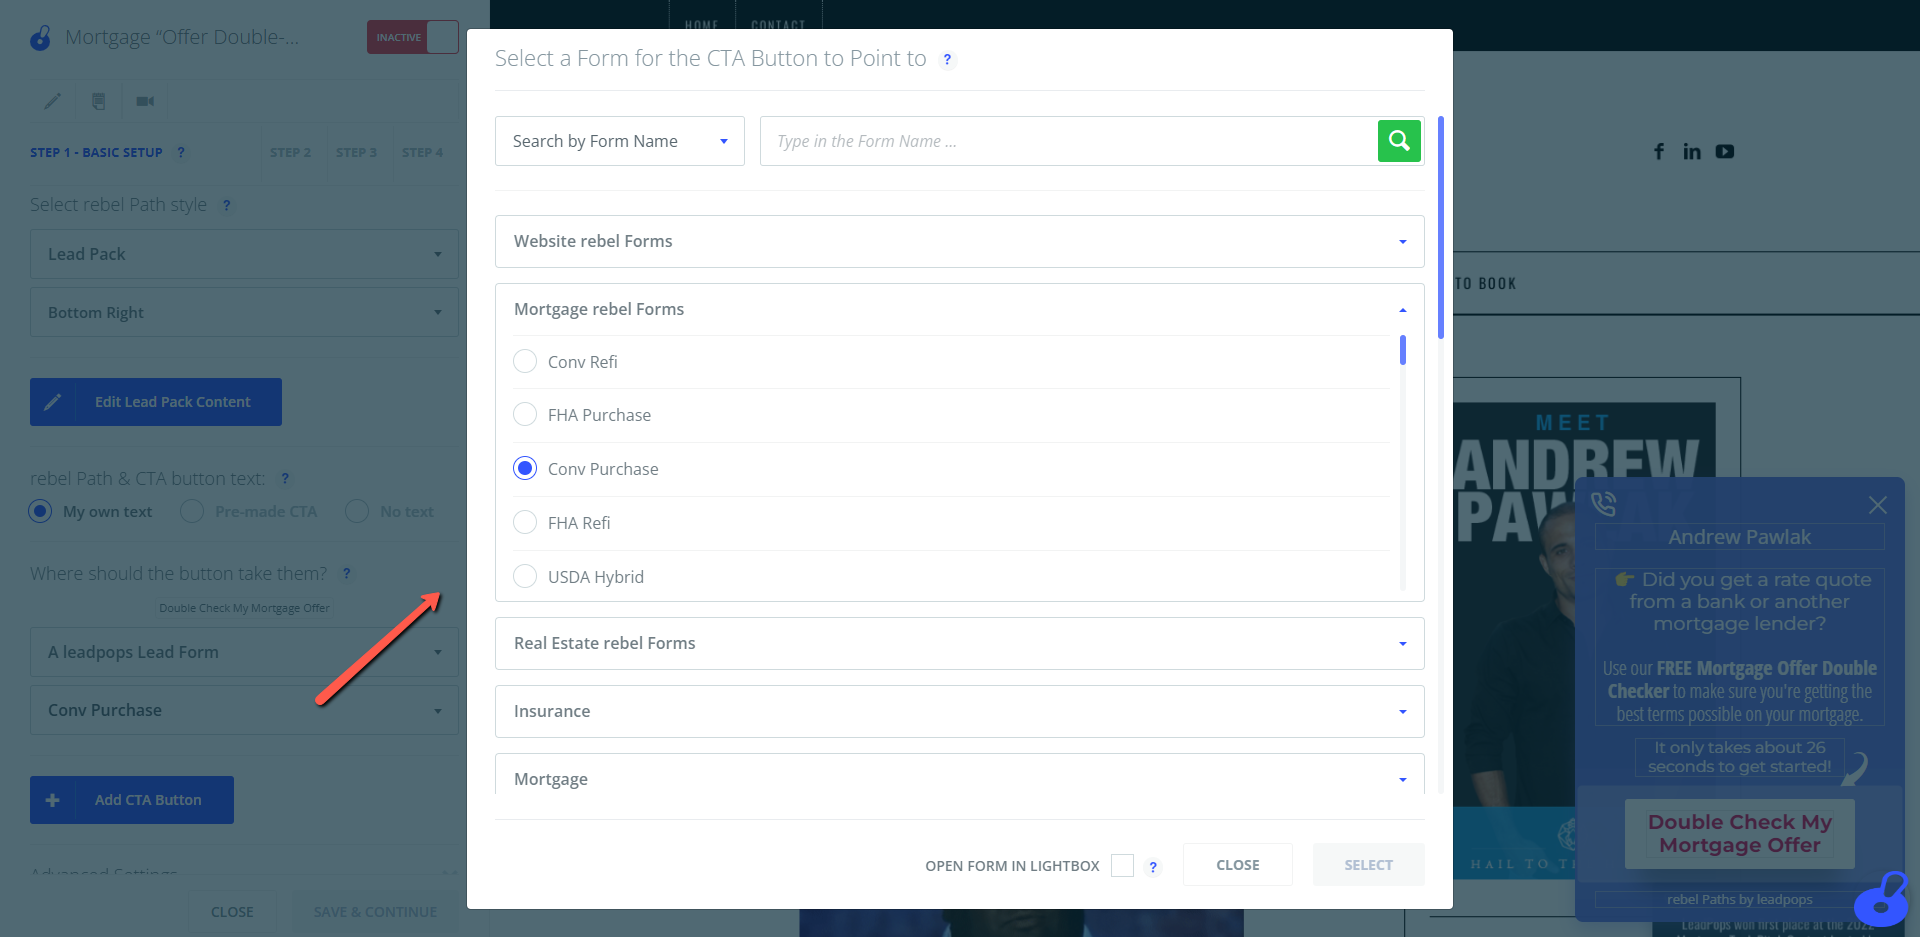This screenshot has height=937, width=1920.
Task: Open the YouTube icon on the website
Action: (1725, 151)
